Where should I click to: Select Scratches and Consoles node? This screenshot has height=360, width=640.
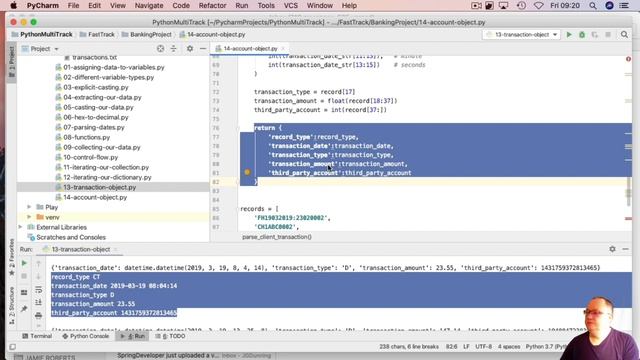point(71,237)
